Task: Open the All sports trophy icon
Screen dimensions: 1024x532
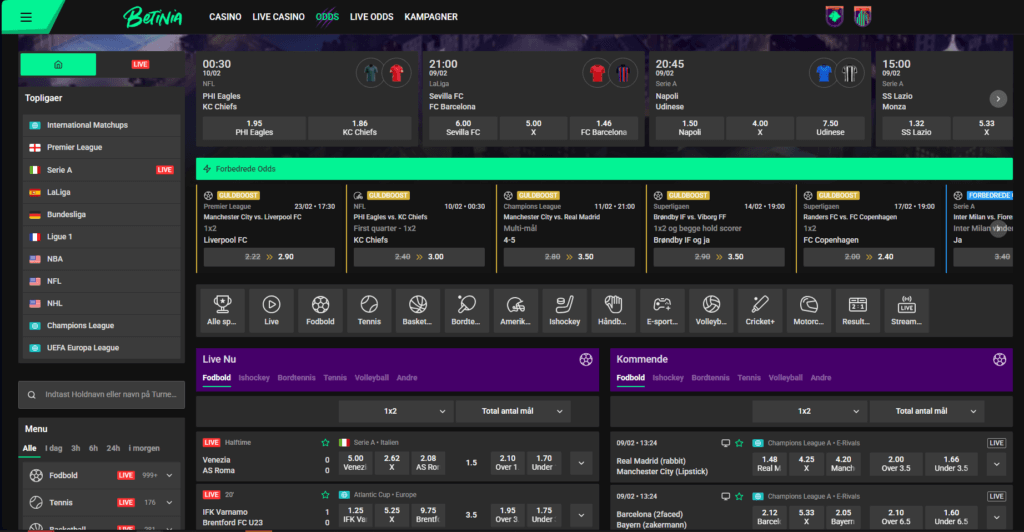Action: [x=222, y=310]
